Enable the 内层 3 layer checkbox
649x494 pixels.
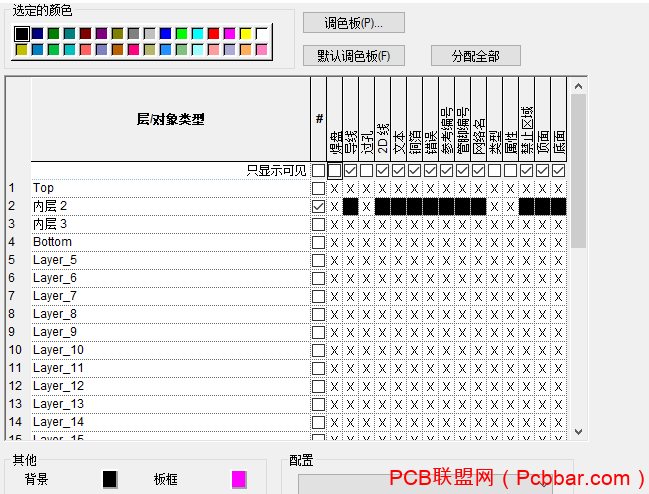point(318,225)
